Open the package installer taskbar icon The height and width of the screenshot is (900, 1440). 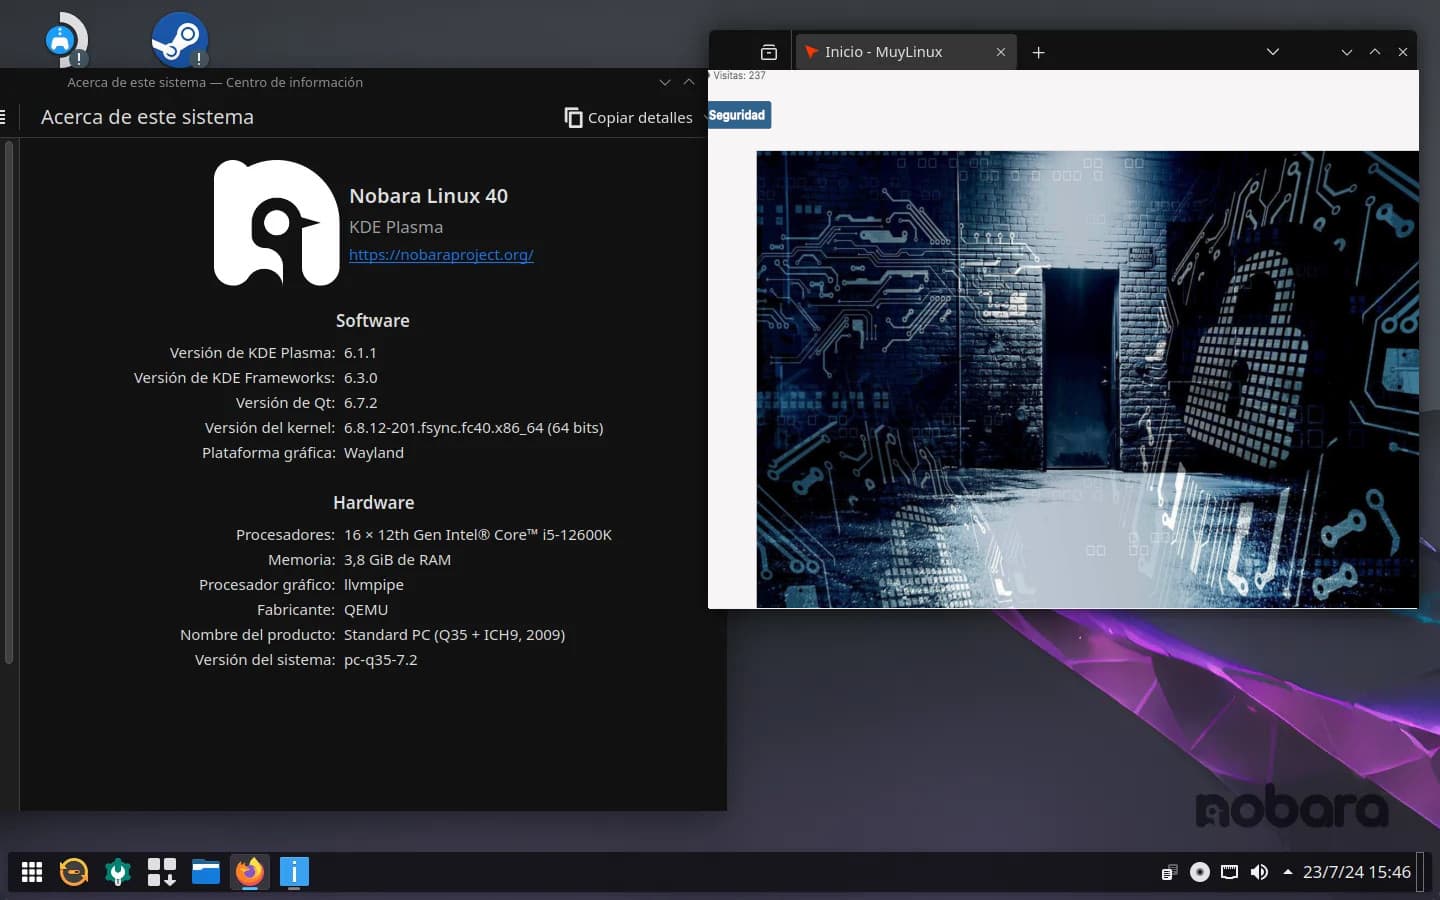coord(162,872)
